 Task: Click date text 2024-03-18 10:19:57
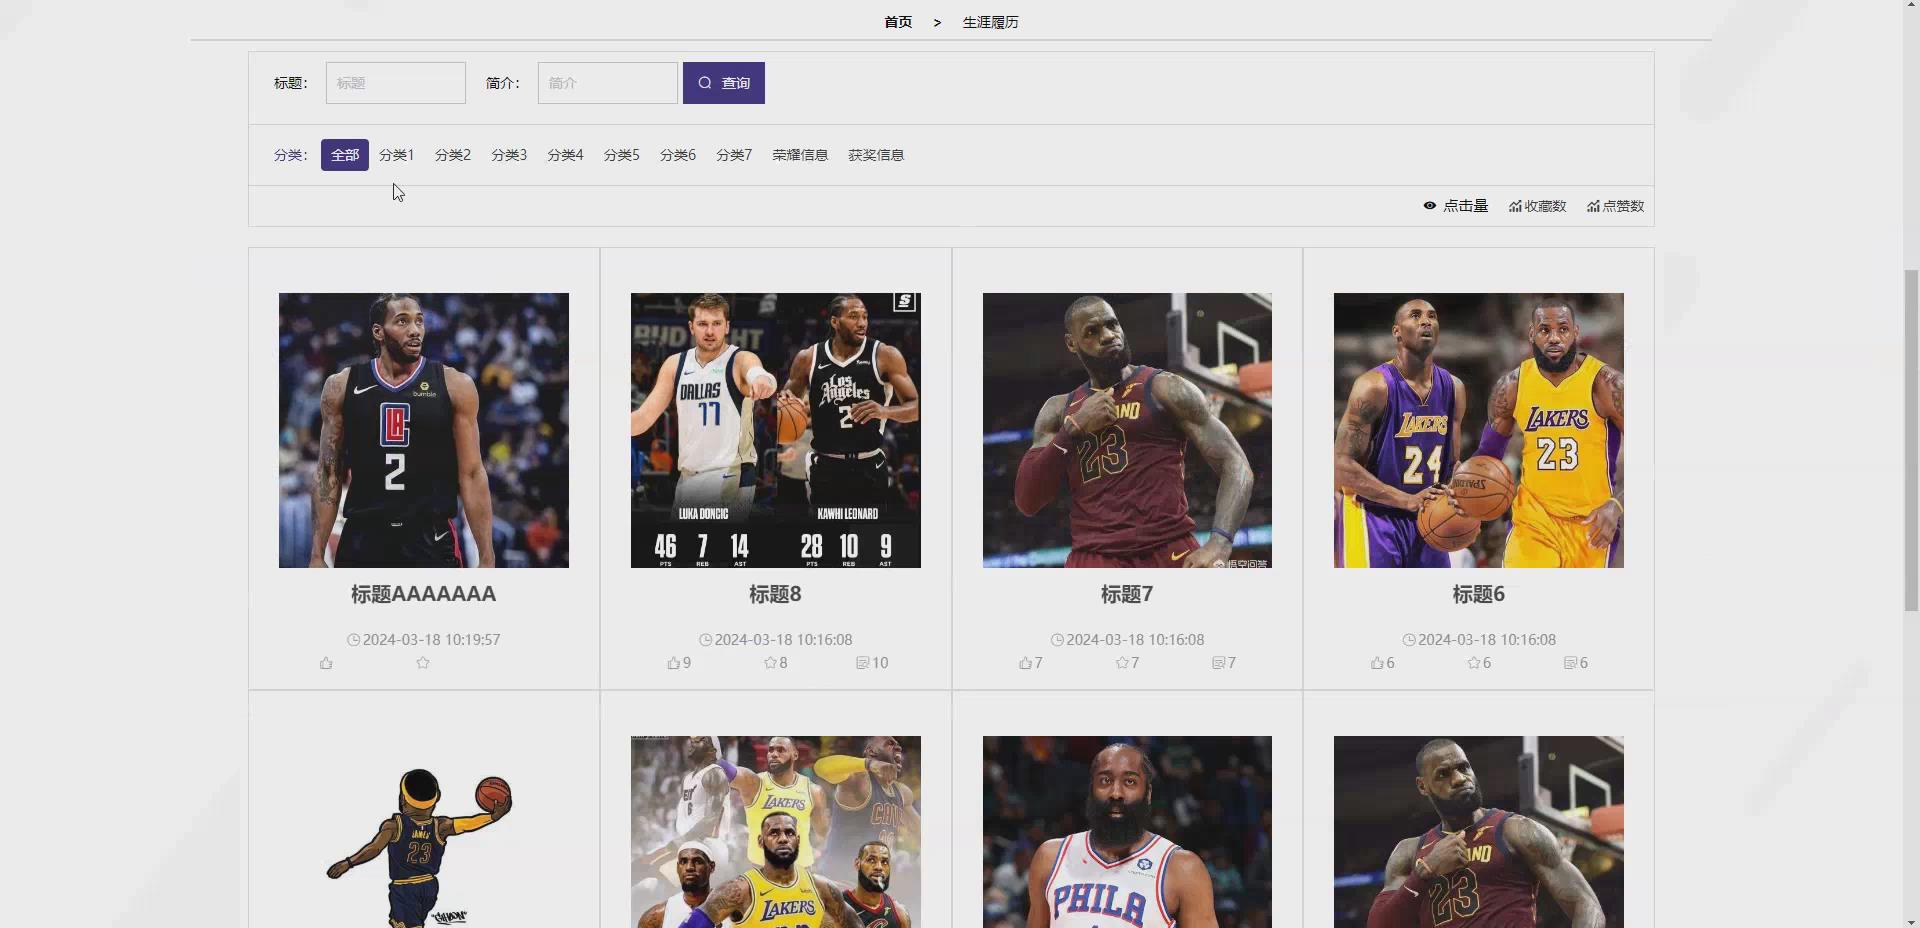pyautogui.click(x=431, y=640)
